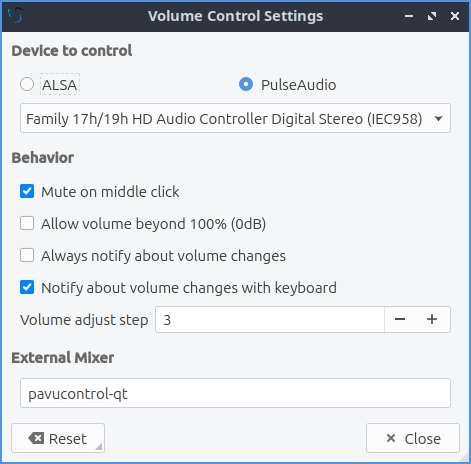This screenshot has height=464, width=471.
Task: Uncheck Mute on middle click
Action: click(27, 191)
